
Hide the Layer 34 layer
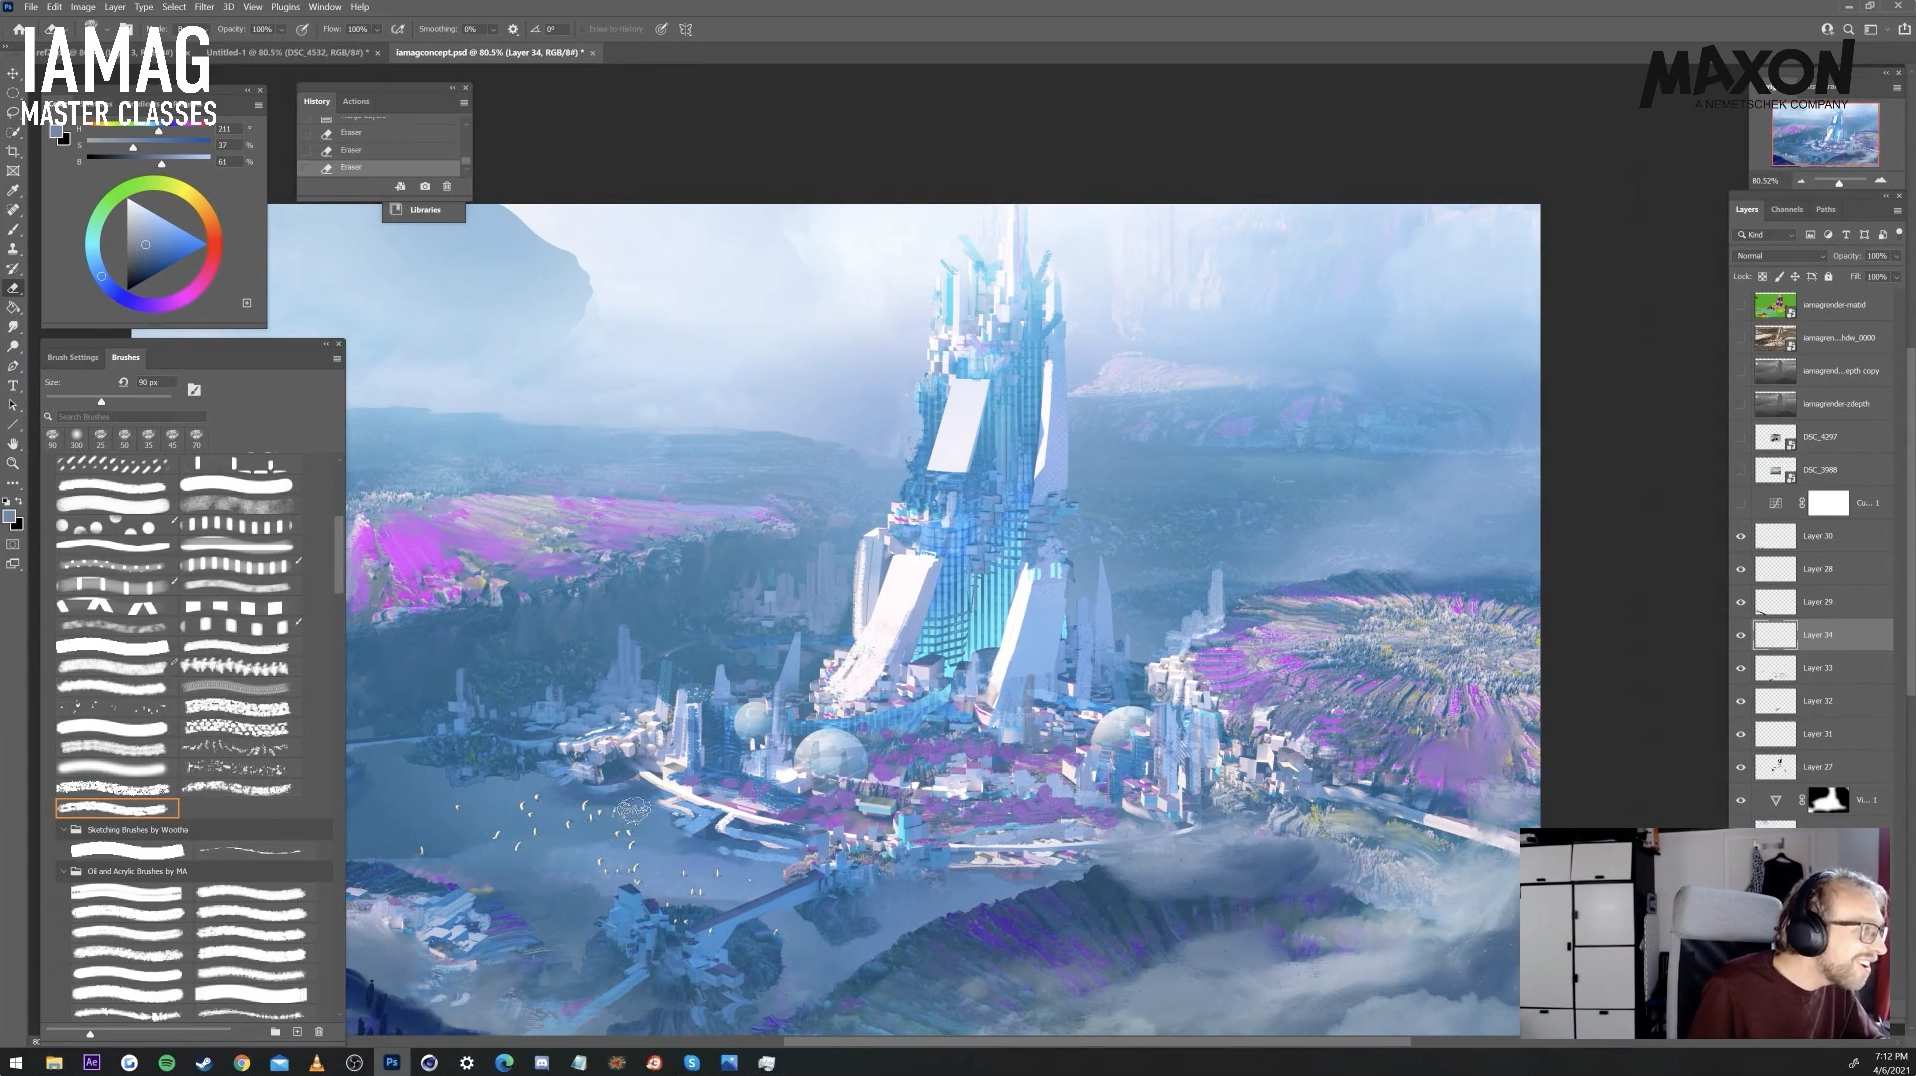point(1740,634)
